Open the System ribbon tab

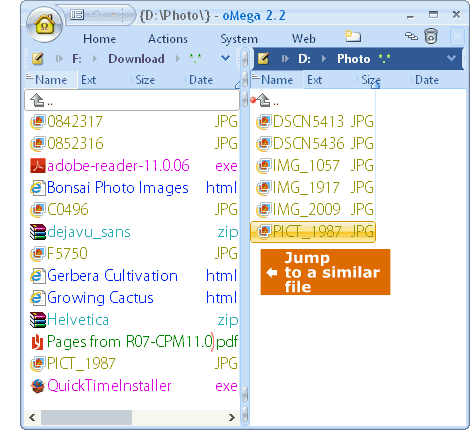pyautogui.click(x=239, y=39)
